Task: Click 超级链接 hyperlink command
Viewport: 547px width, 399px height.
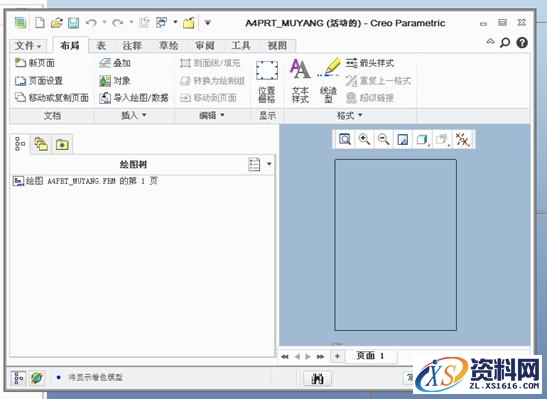Action: coord(370,98)
